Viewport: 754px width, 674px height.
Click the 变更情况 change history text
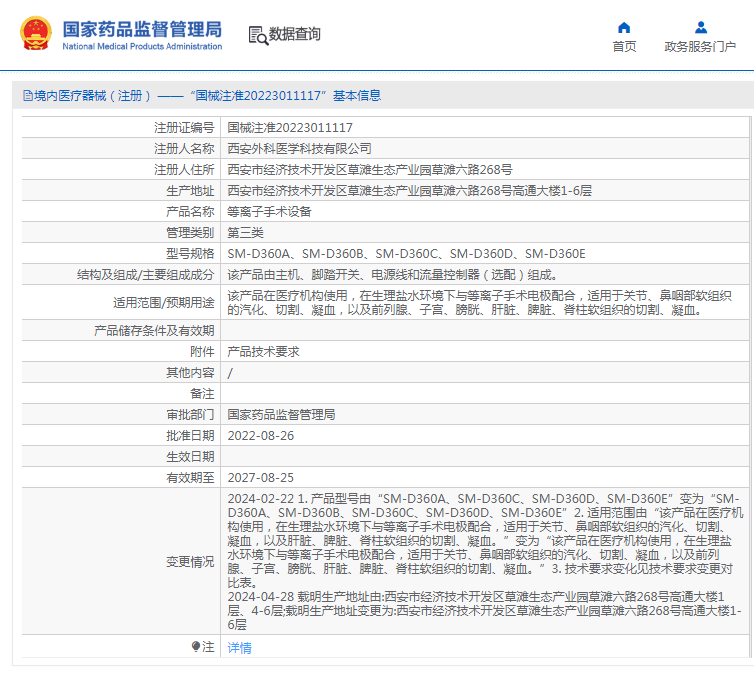click(485, 562)
